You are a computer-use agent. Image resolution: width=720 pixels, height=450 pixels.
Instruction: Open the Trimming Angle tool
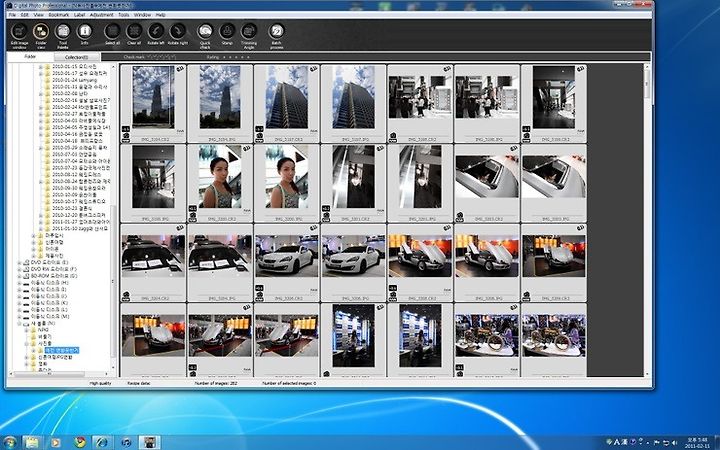pos(249,35)
